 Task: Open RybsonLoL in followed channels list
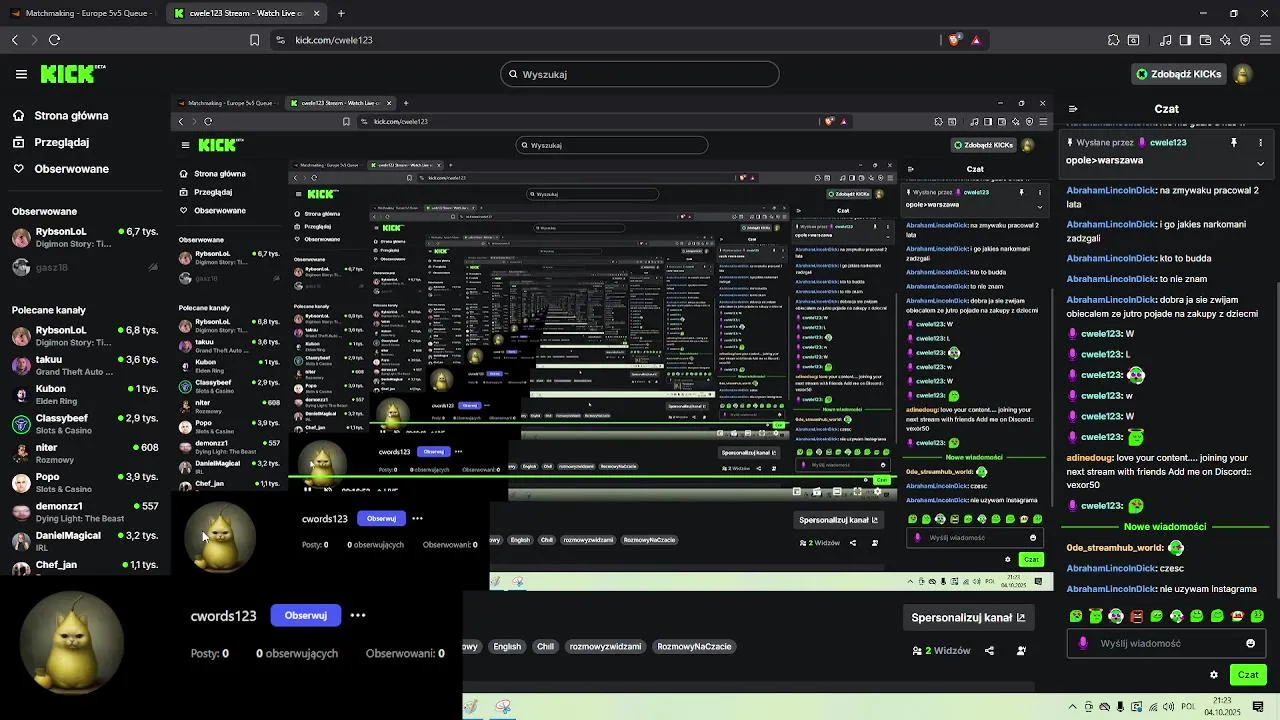(x=85, y=238)
